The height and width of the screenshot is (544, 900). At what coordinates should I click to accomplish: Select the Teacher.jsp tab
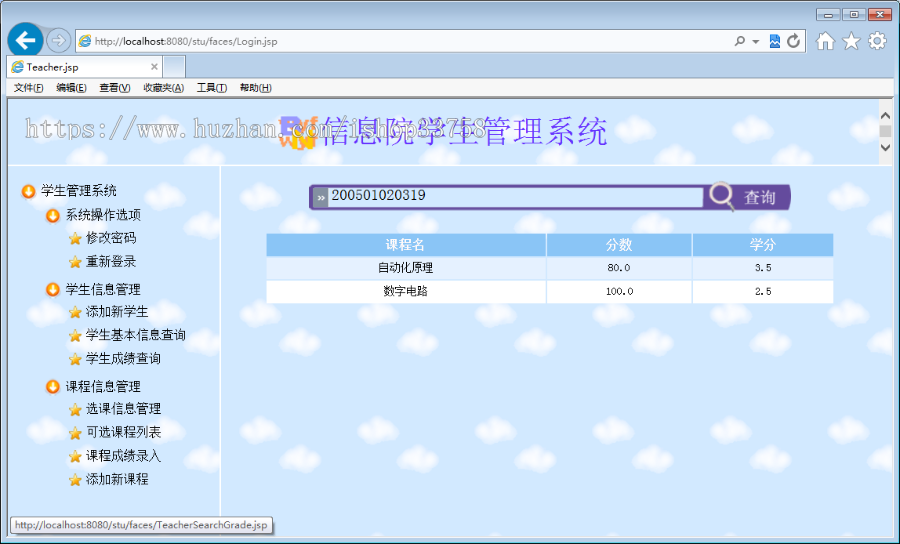pos(84,67)
